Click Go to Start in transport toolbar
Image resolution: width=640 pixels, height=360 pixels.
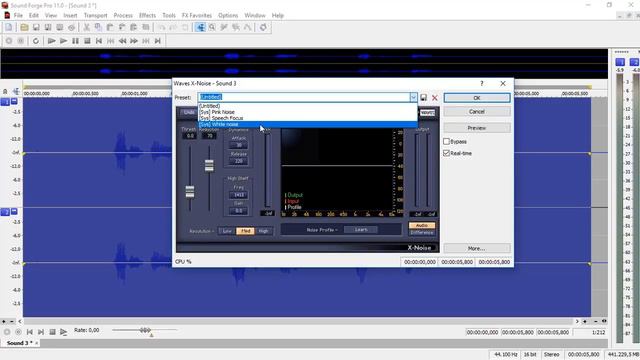point(99,41)
